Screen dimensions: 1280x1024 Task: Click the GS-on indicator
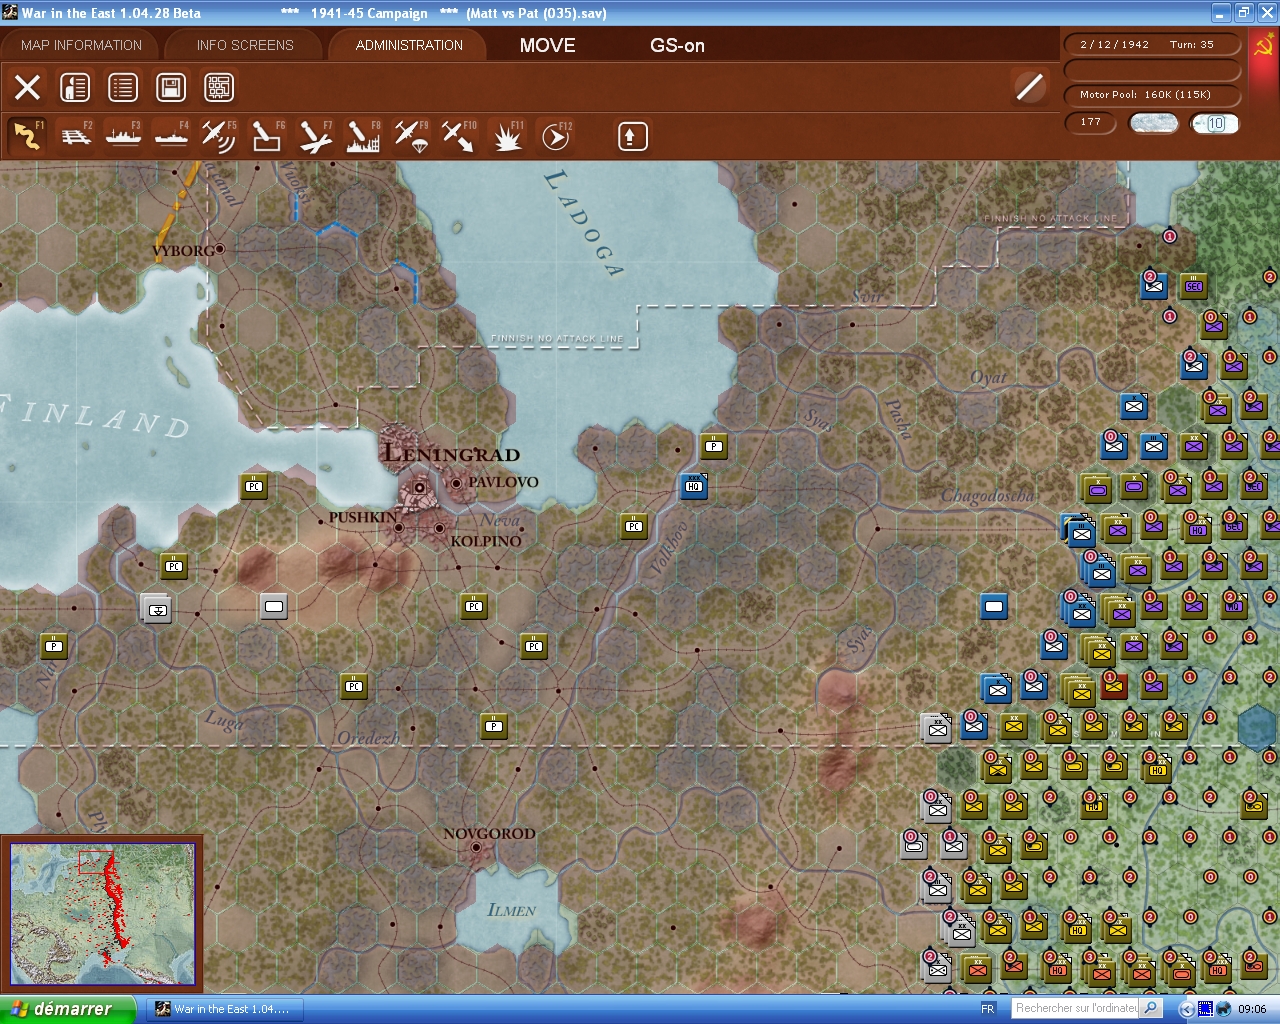[677, 45]
